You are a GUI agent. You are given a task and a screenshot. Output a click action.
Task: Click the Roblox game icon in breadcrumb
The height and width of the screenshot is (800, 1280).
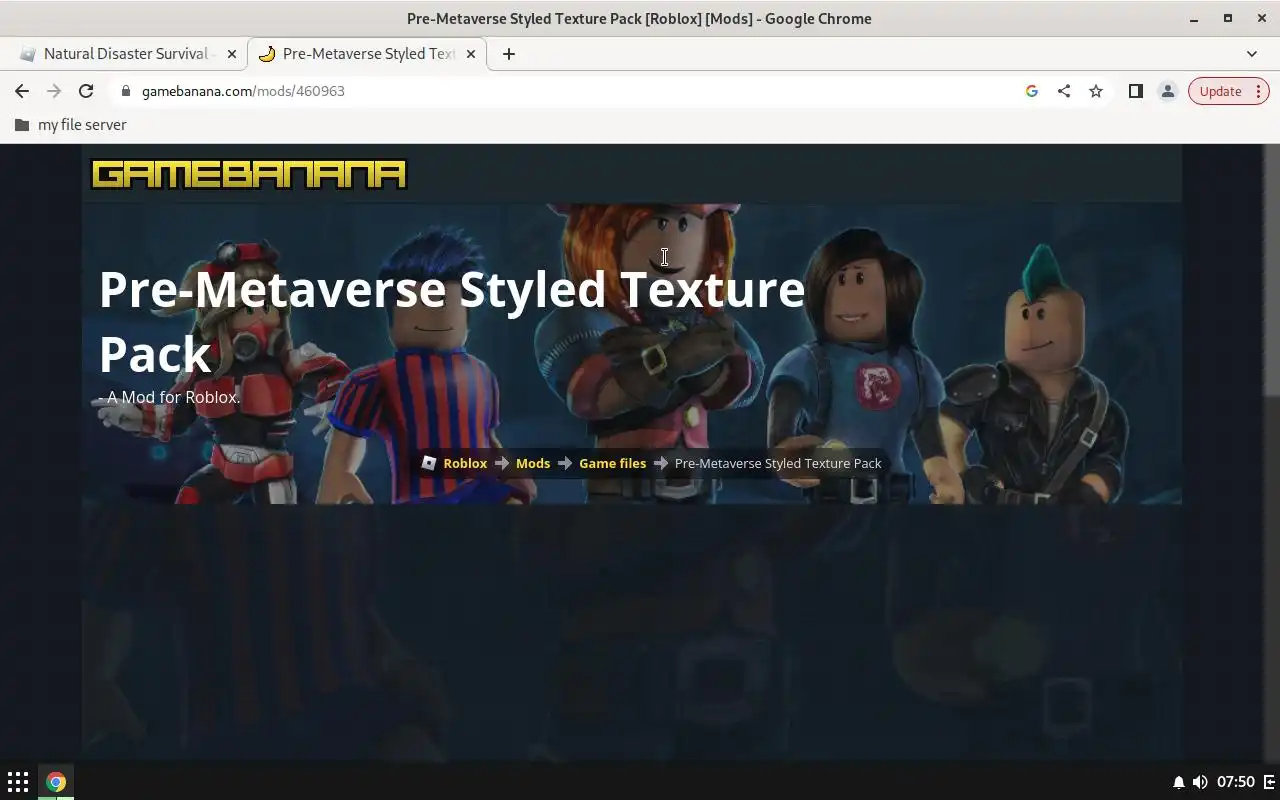pos(429,463)
